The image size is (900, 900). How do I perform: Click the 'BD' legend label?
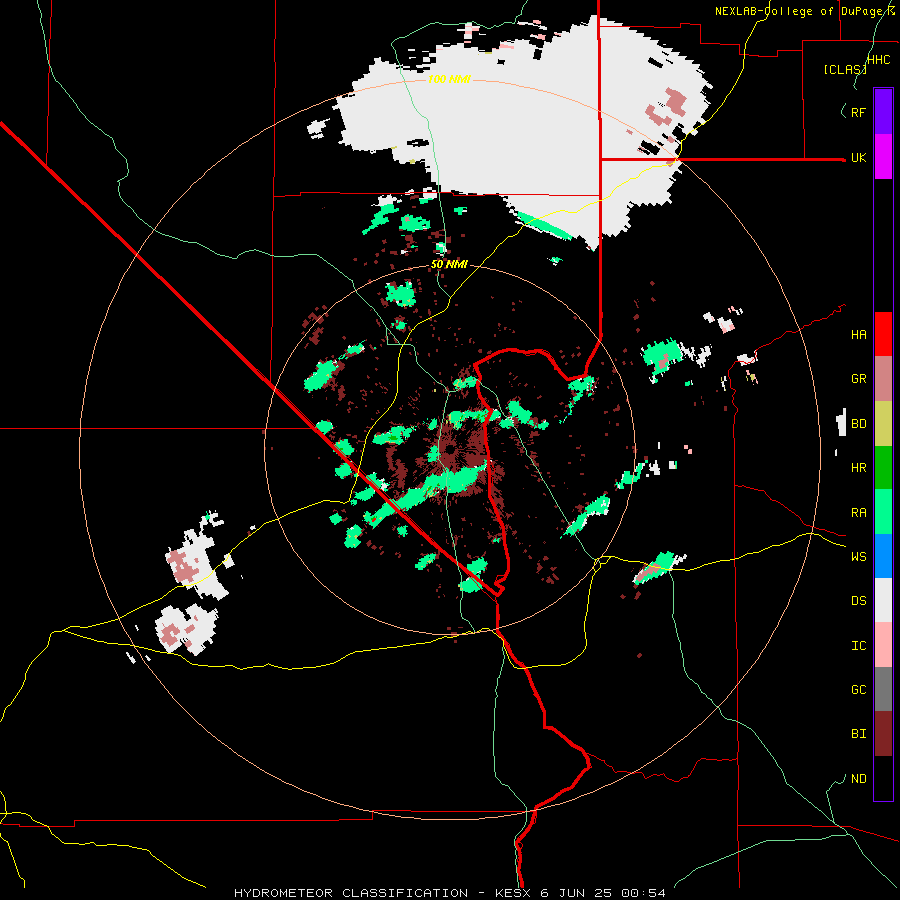point(858,424)
